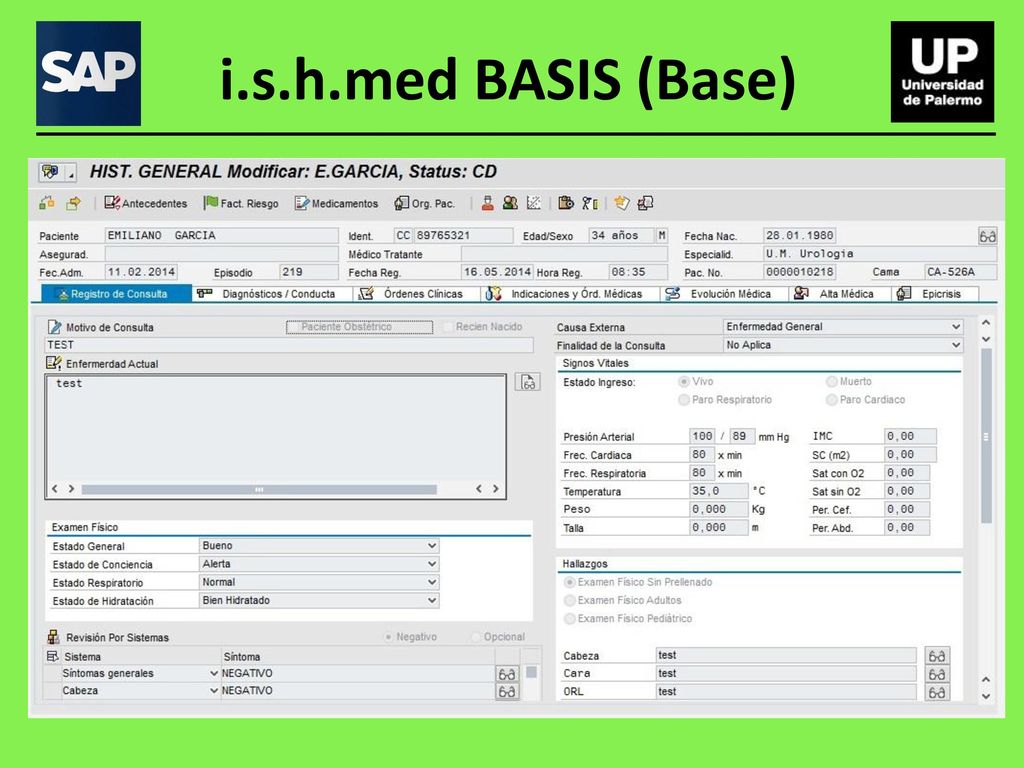Image resolution: width=1024 pixels, height=768 pixels.
Task: Click the Revisión Por Sistemas table scrollbar
Action: pos(532,673)
